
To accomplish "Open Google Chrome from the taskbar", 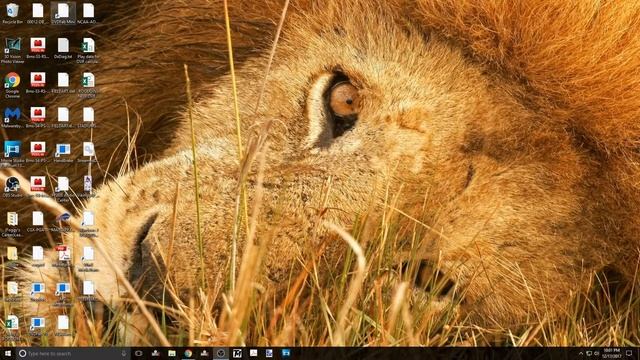I will 188,353.
